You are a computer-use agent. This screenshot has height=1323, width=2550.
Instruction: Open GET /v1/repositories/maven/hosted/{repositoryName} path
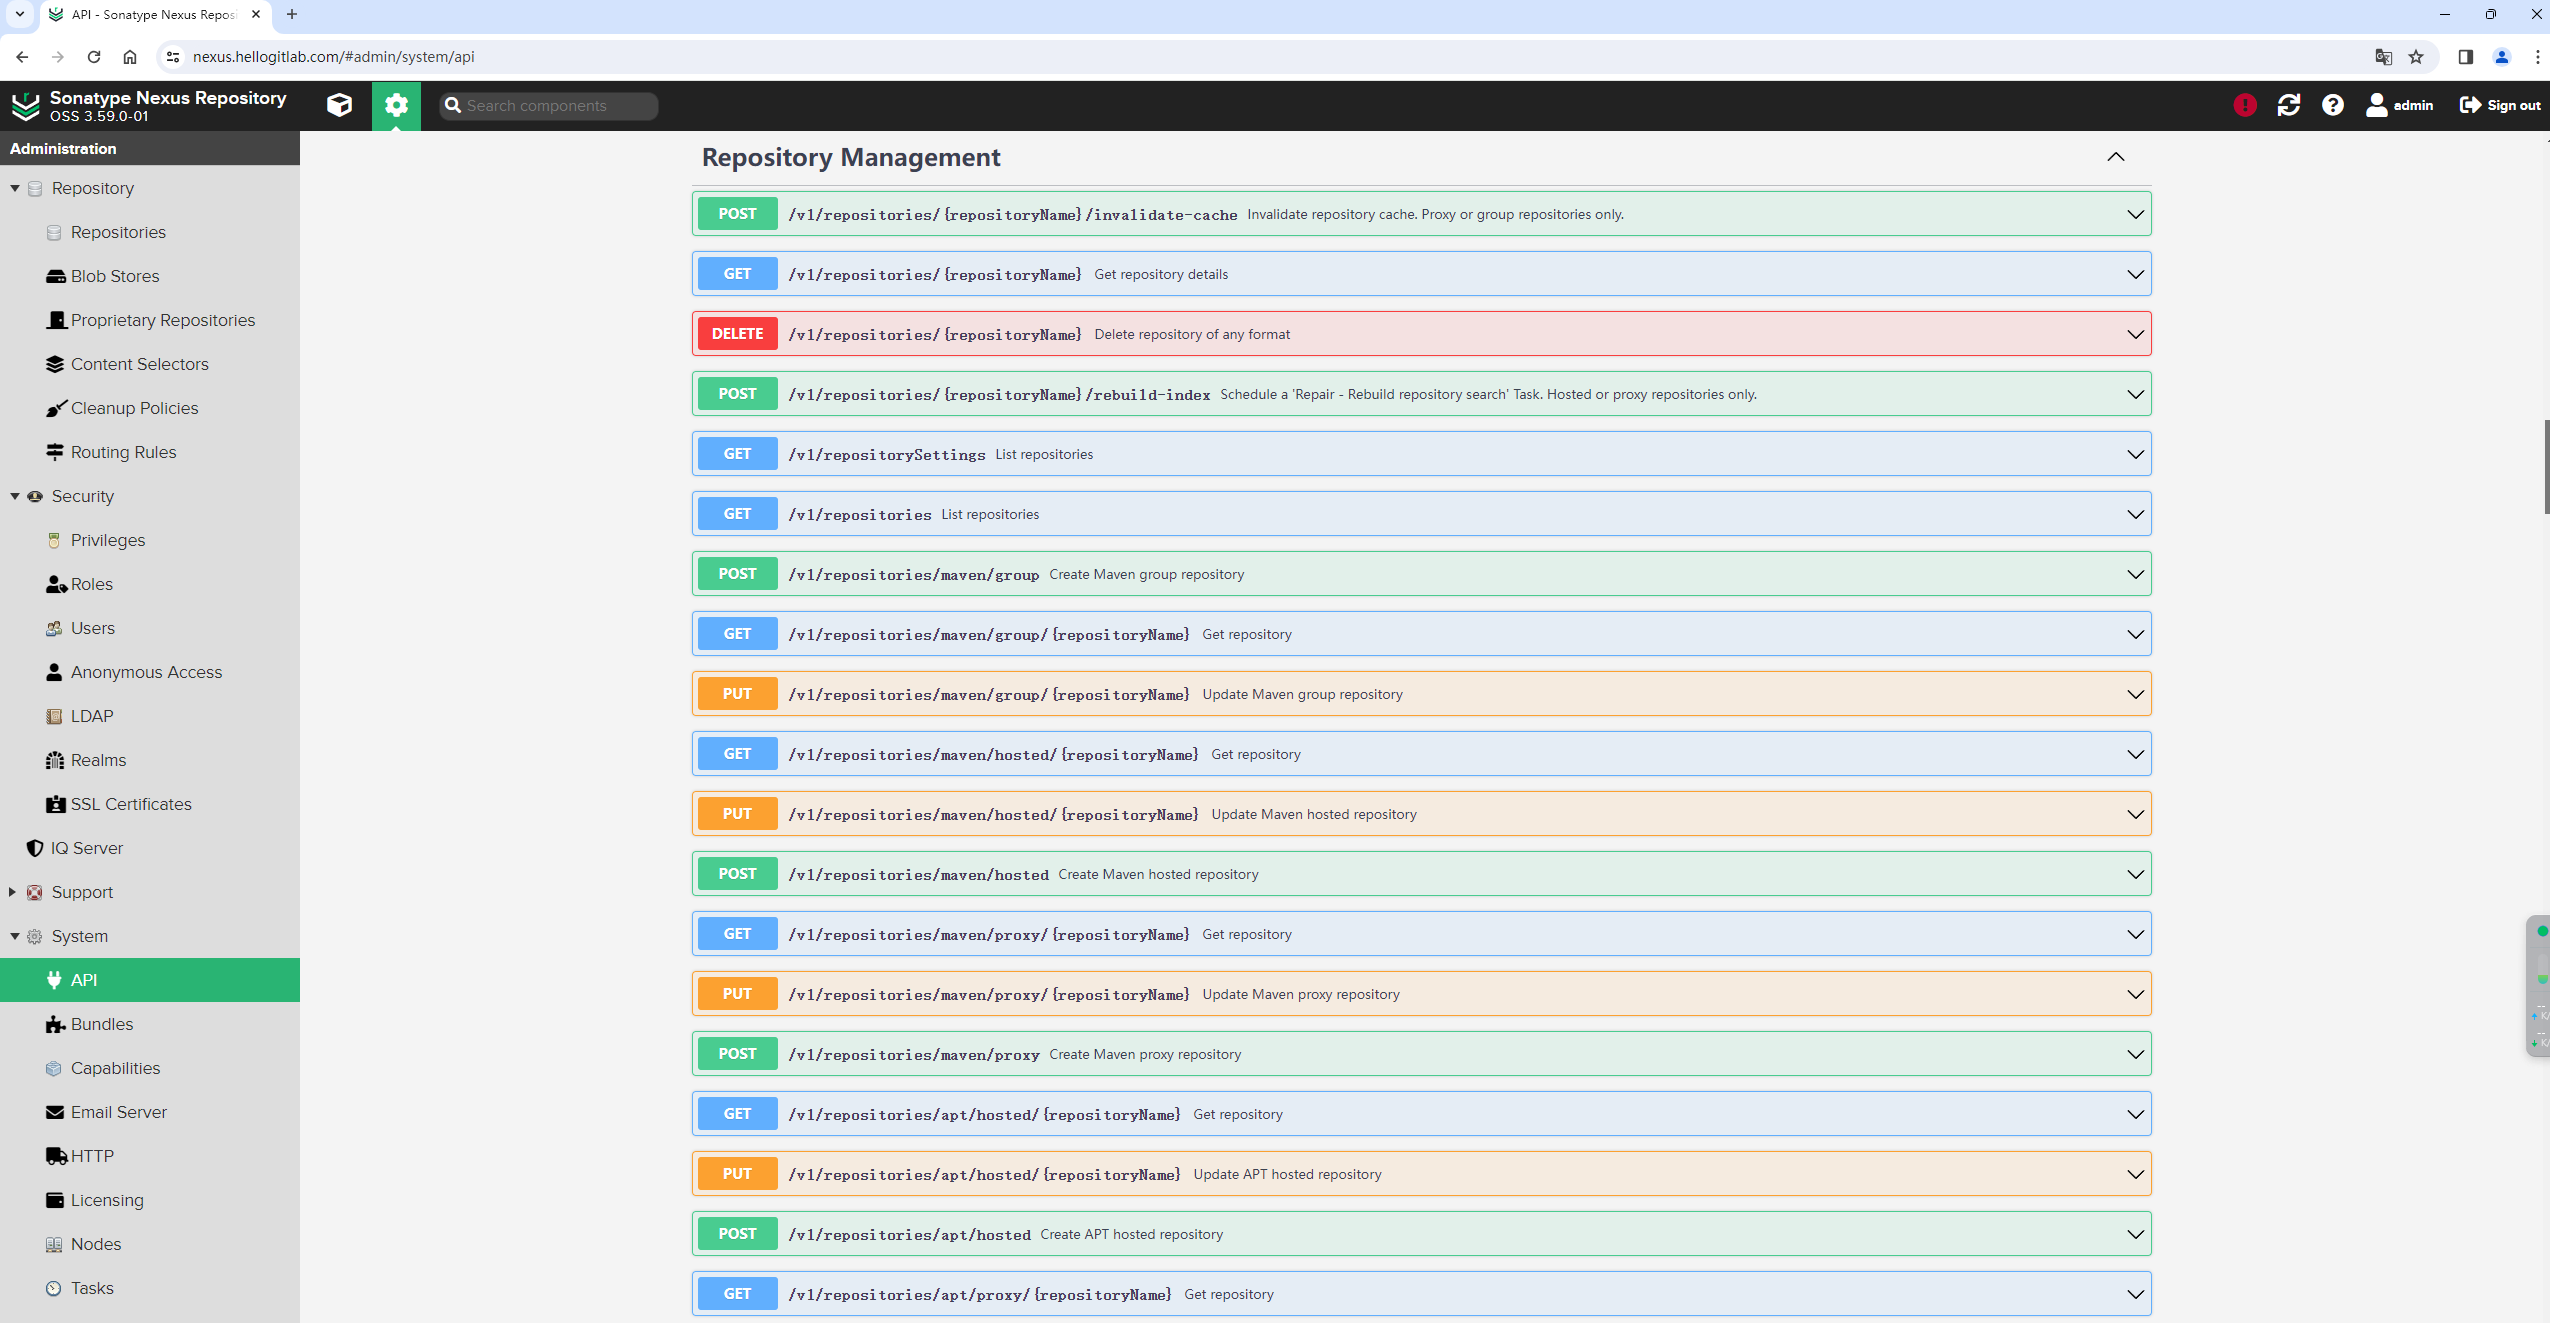click(x=993, y=755)
